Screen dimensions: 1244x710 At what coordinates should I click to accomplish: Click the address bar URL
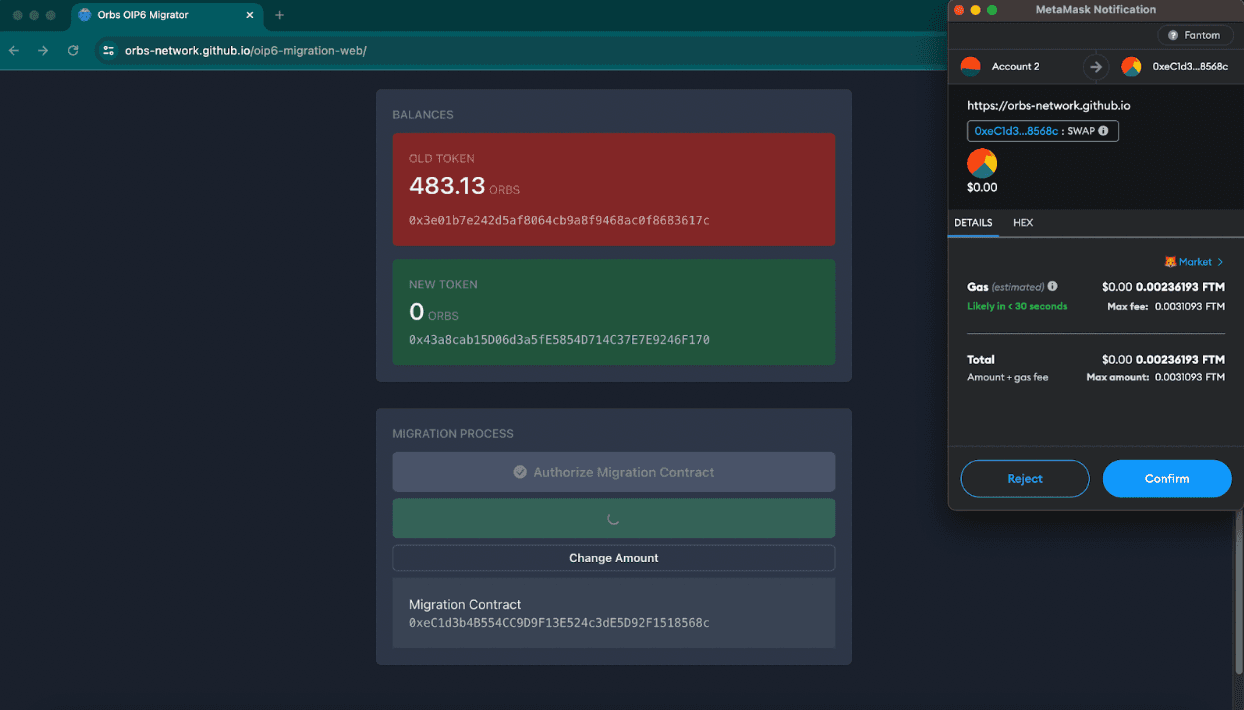[246, 50]
